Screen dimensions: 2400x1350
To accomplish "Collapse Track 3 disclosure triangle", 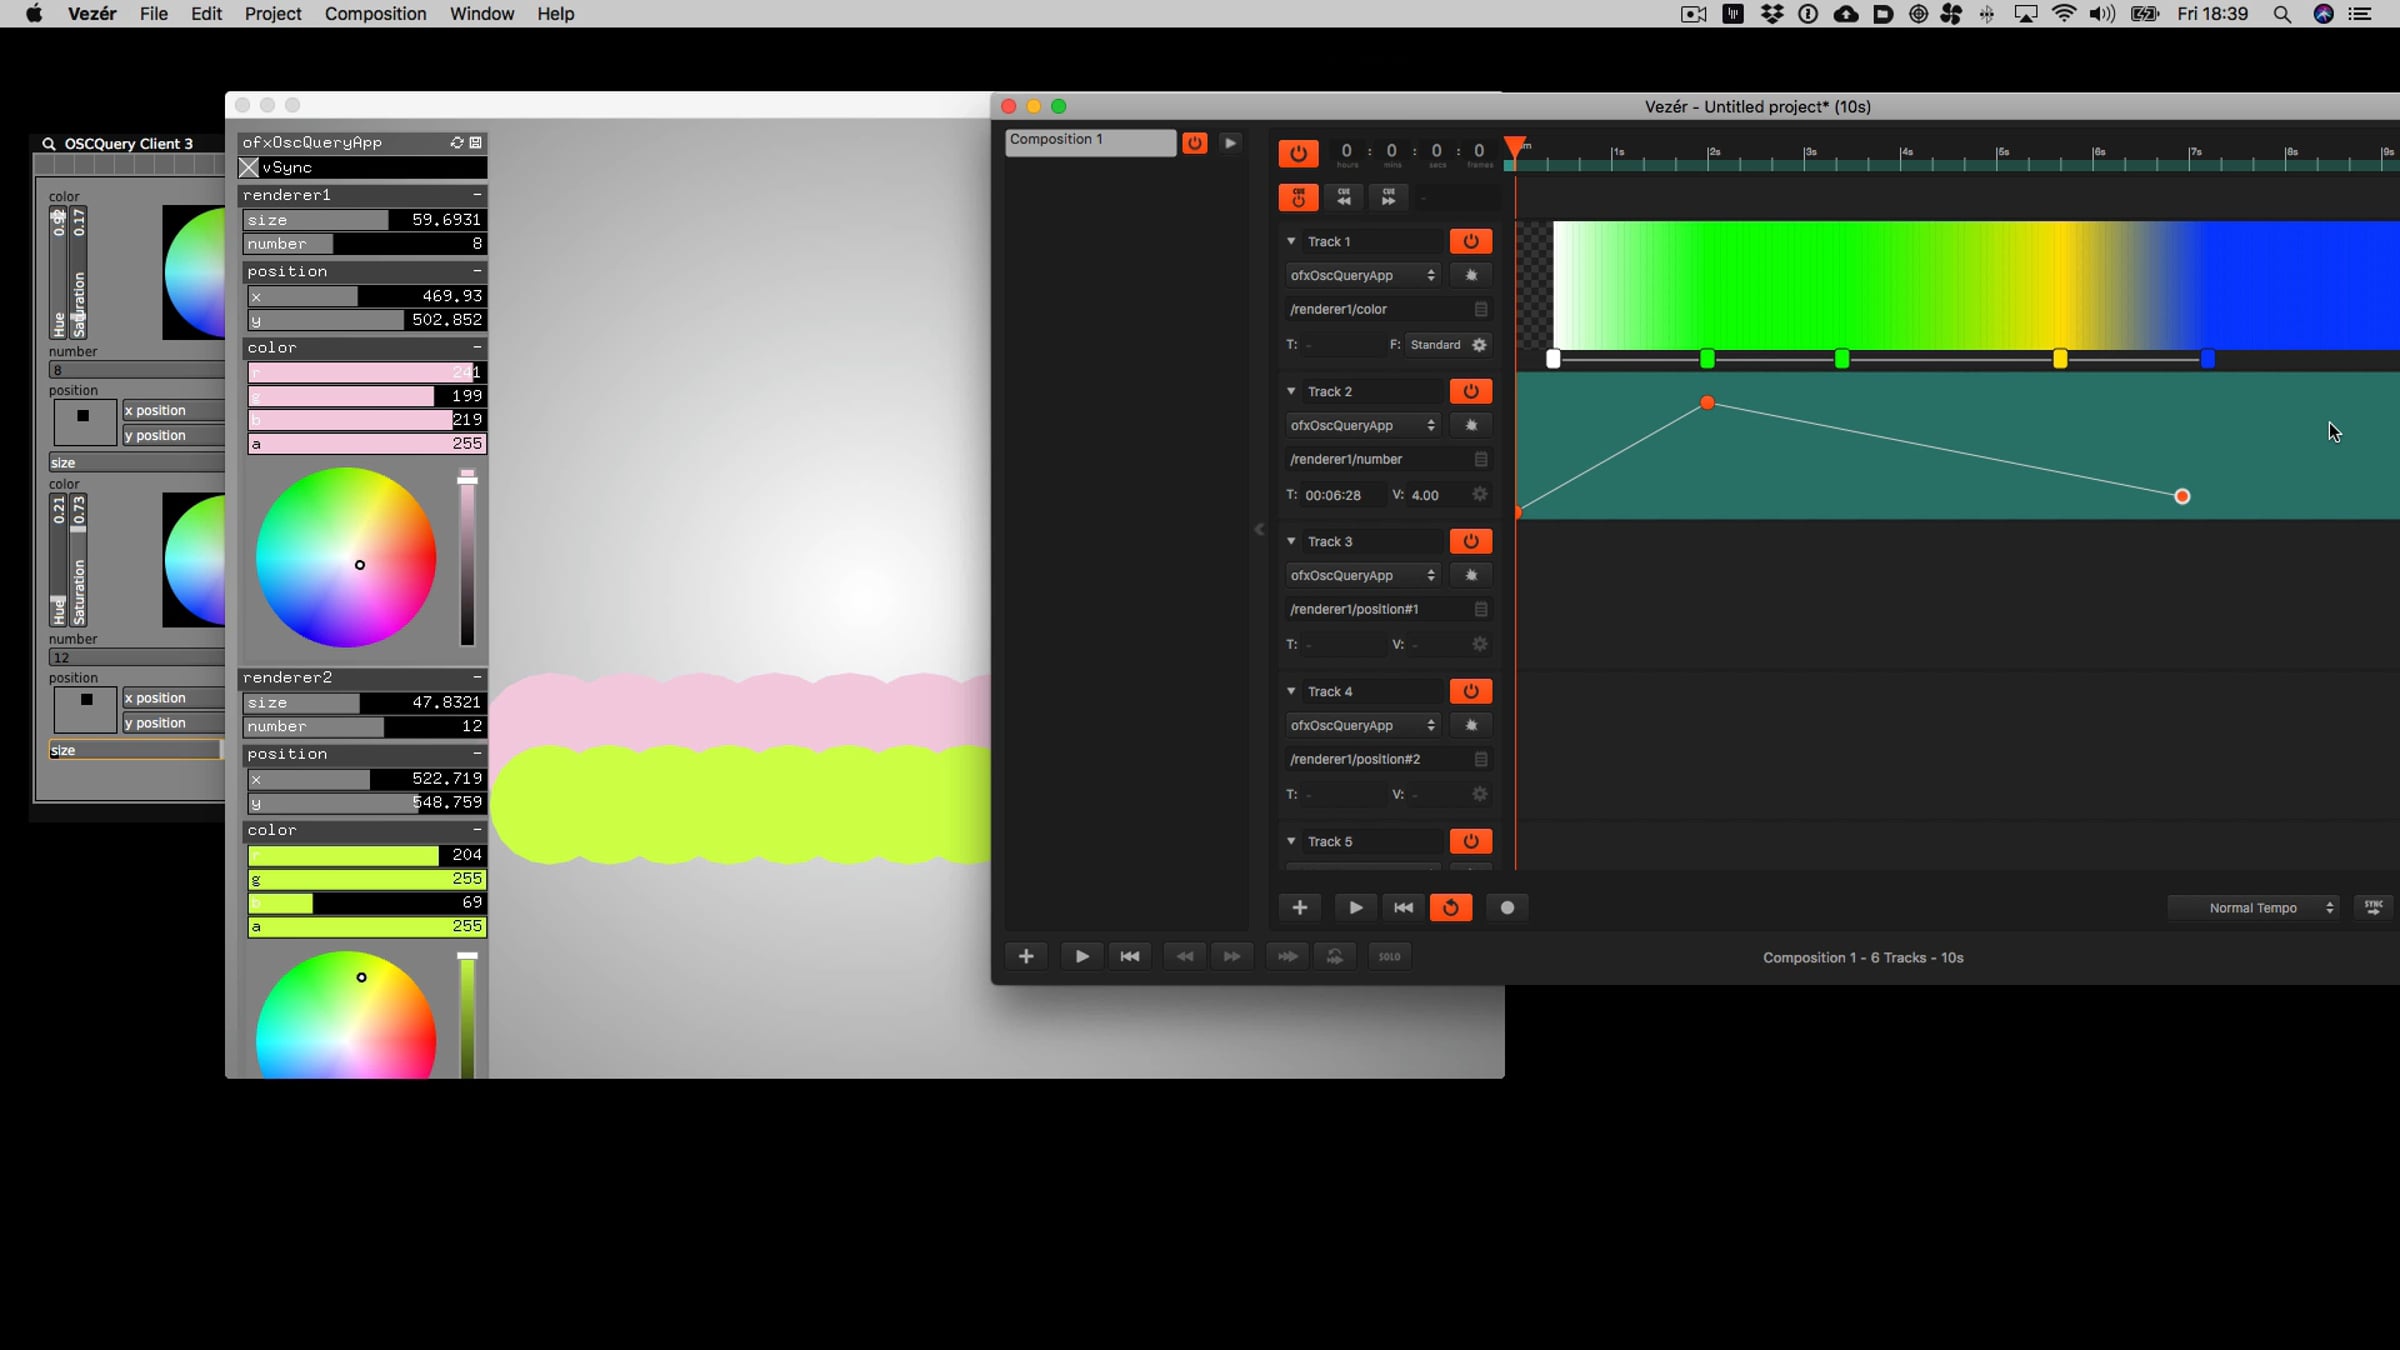I will pos(1291,541).
